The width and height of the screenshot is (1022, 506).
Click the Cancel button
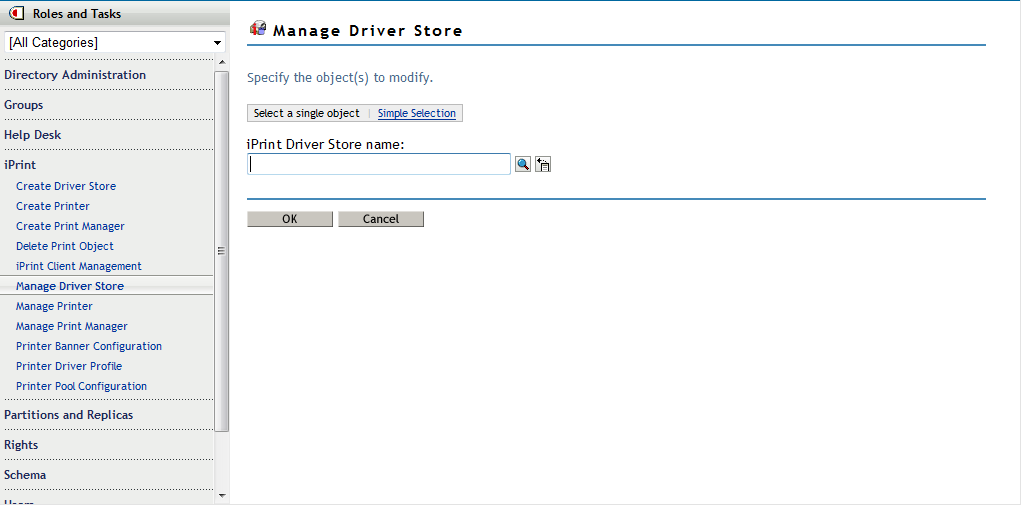pos(381,219)
